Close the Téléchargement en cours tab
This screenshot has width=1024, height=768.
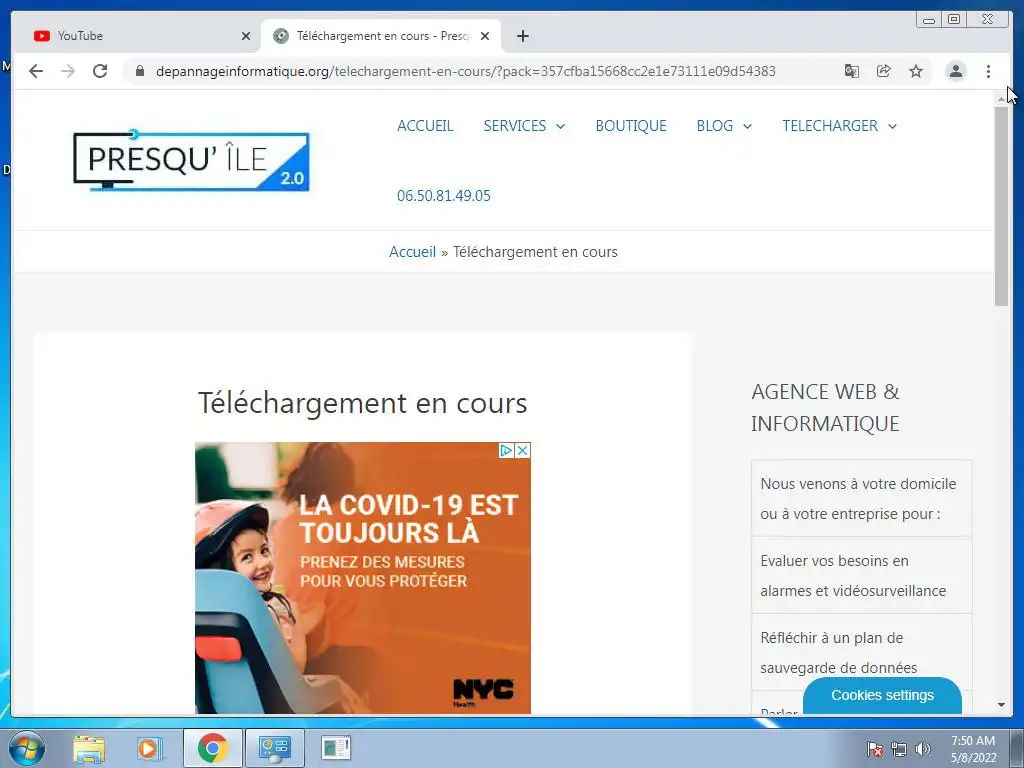click(485, 36)
